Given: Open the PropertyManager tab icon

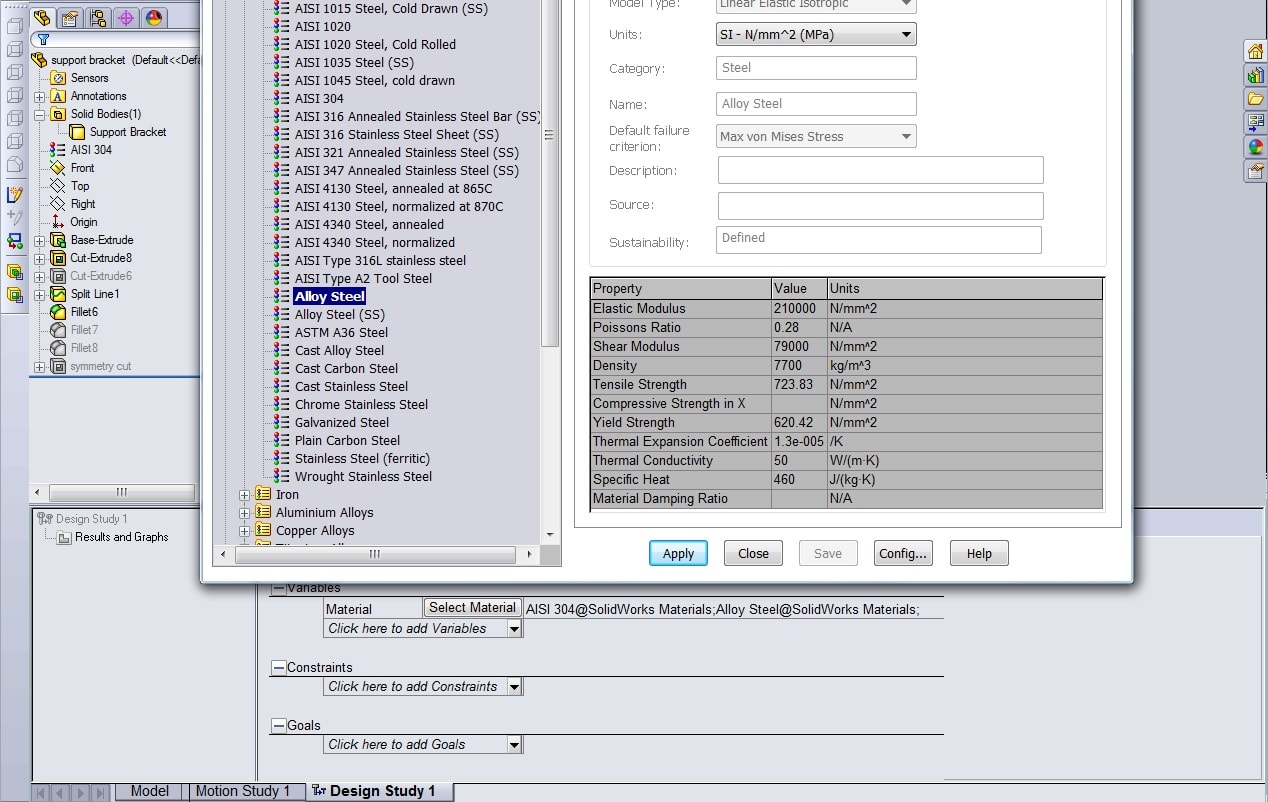Looking at the screenshot, I should [70, 18].
